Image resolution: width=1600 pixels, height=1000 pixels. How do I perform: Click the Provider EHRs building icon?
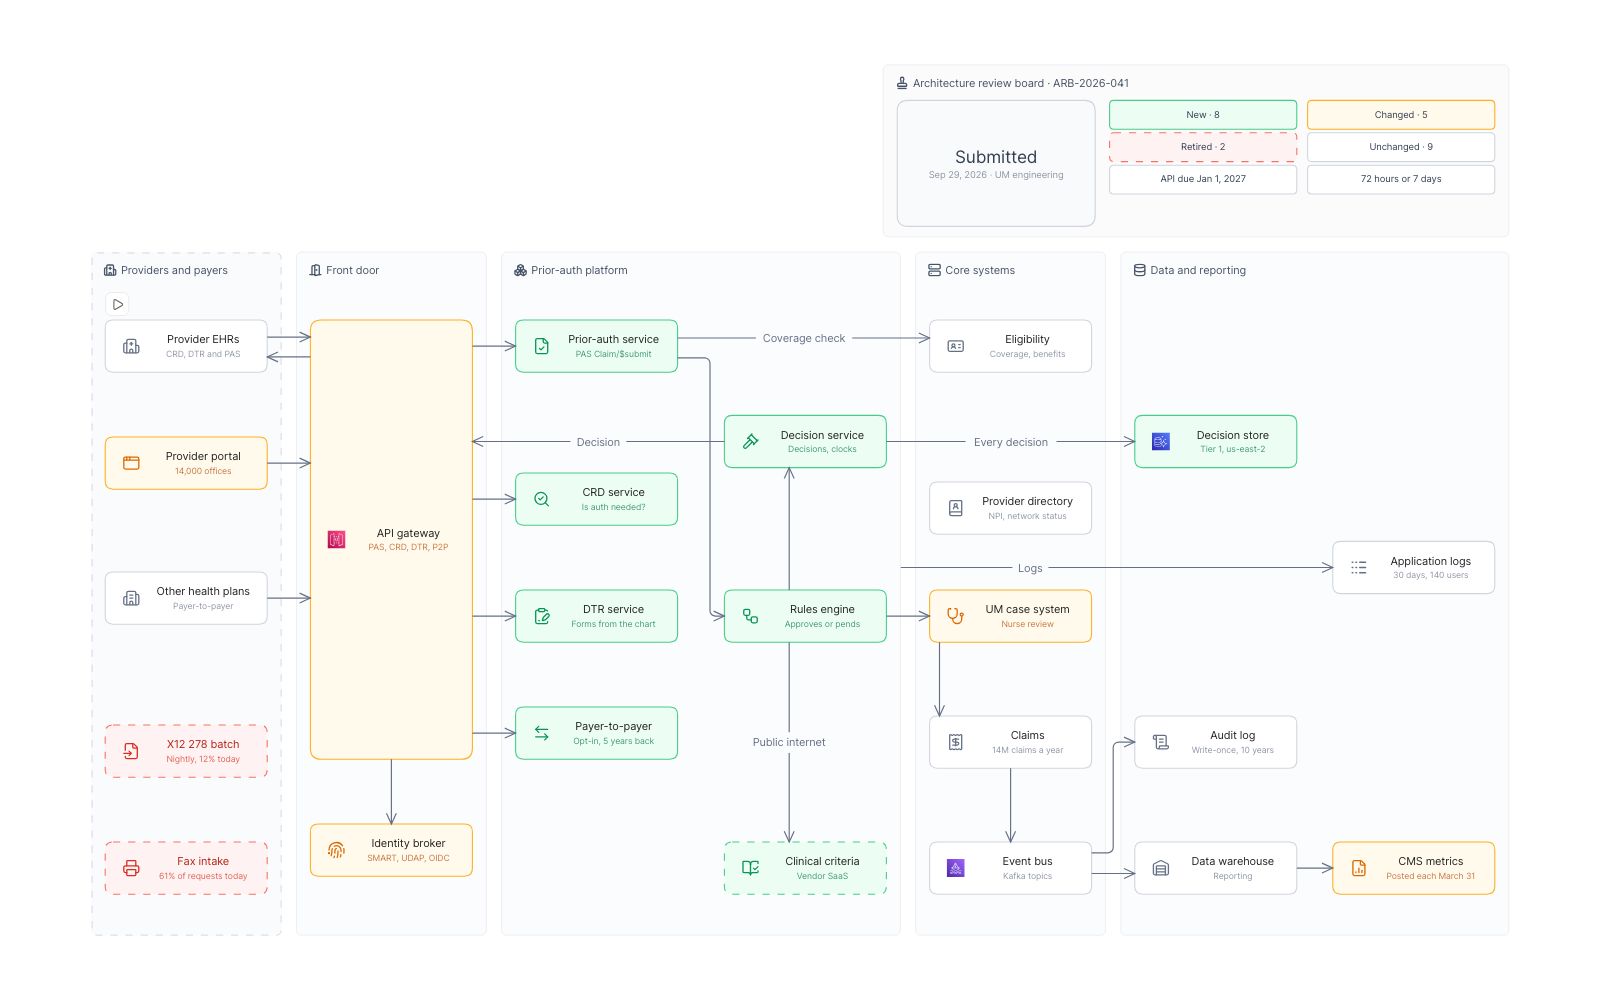(x=131, y=346)
